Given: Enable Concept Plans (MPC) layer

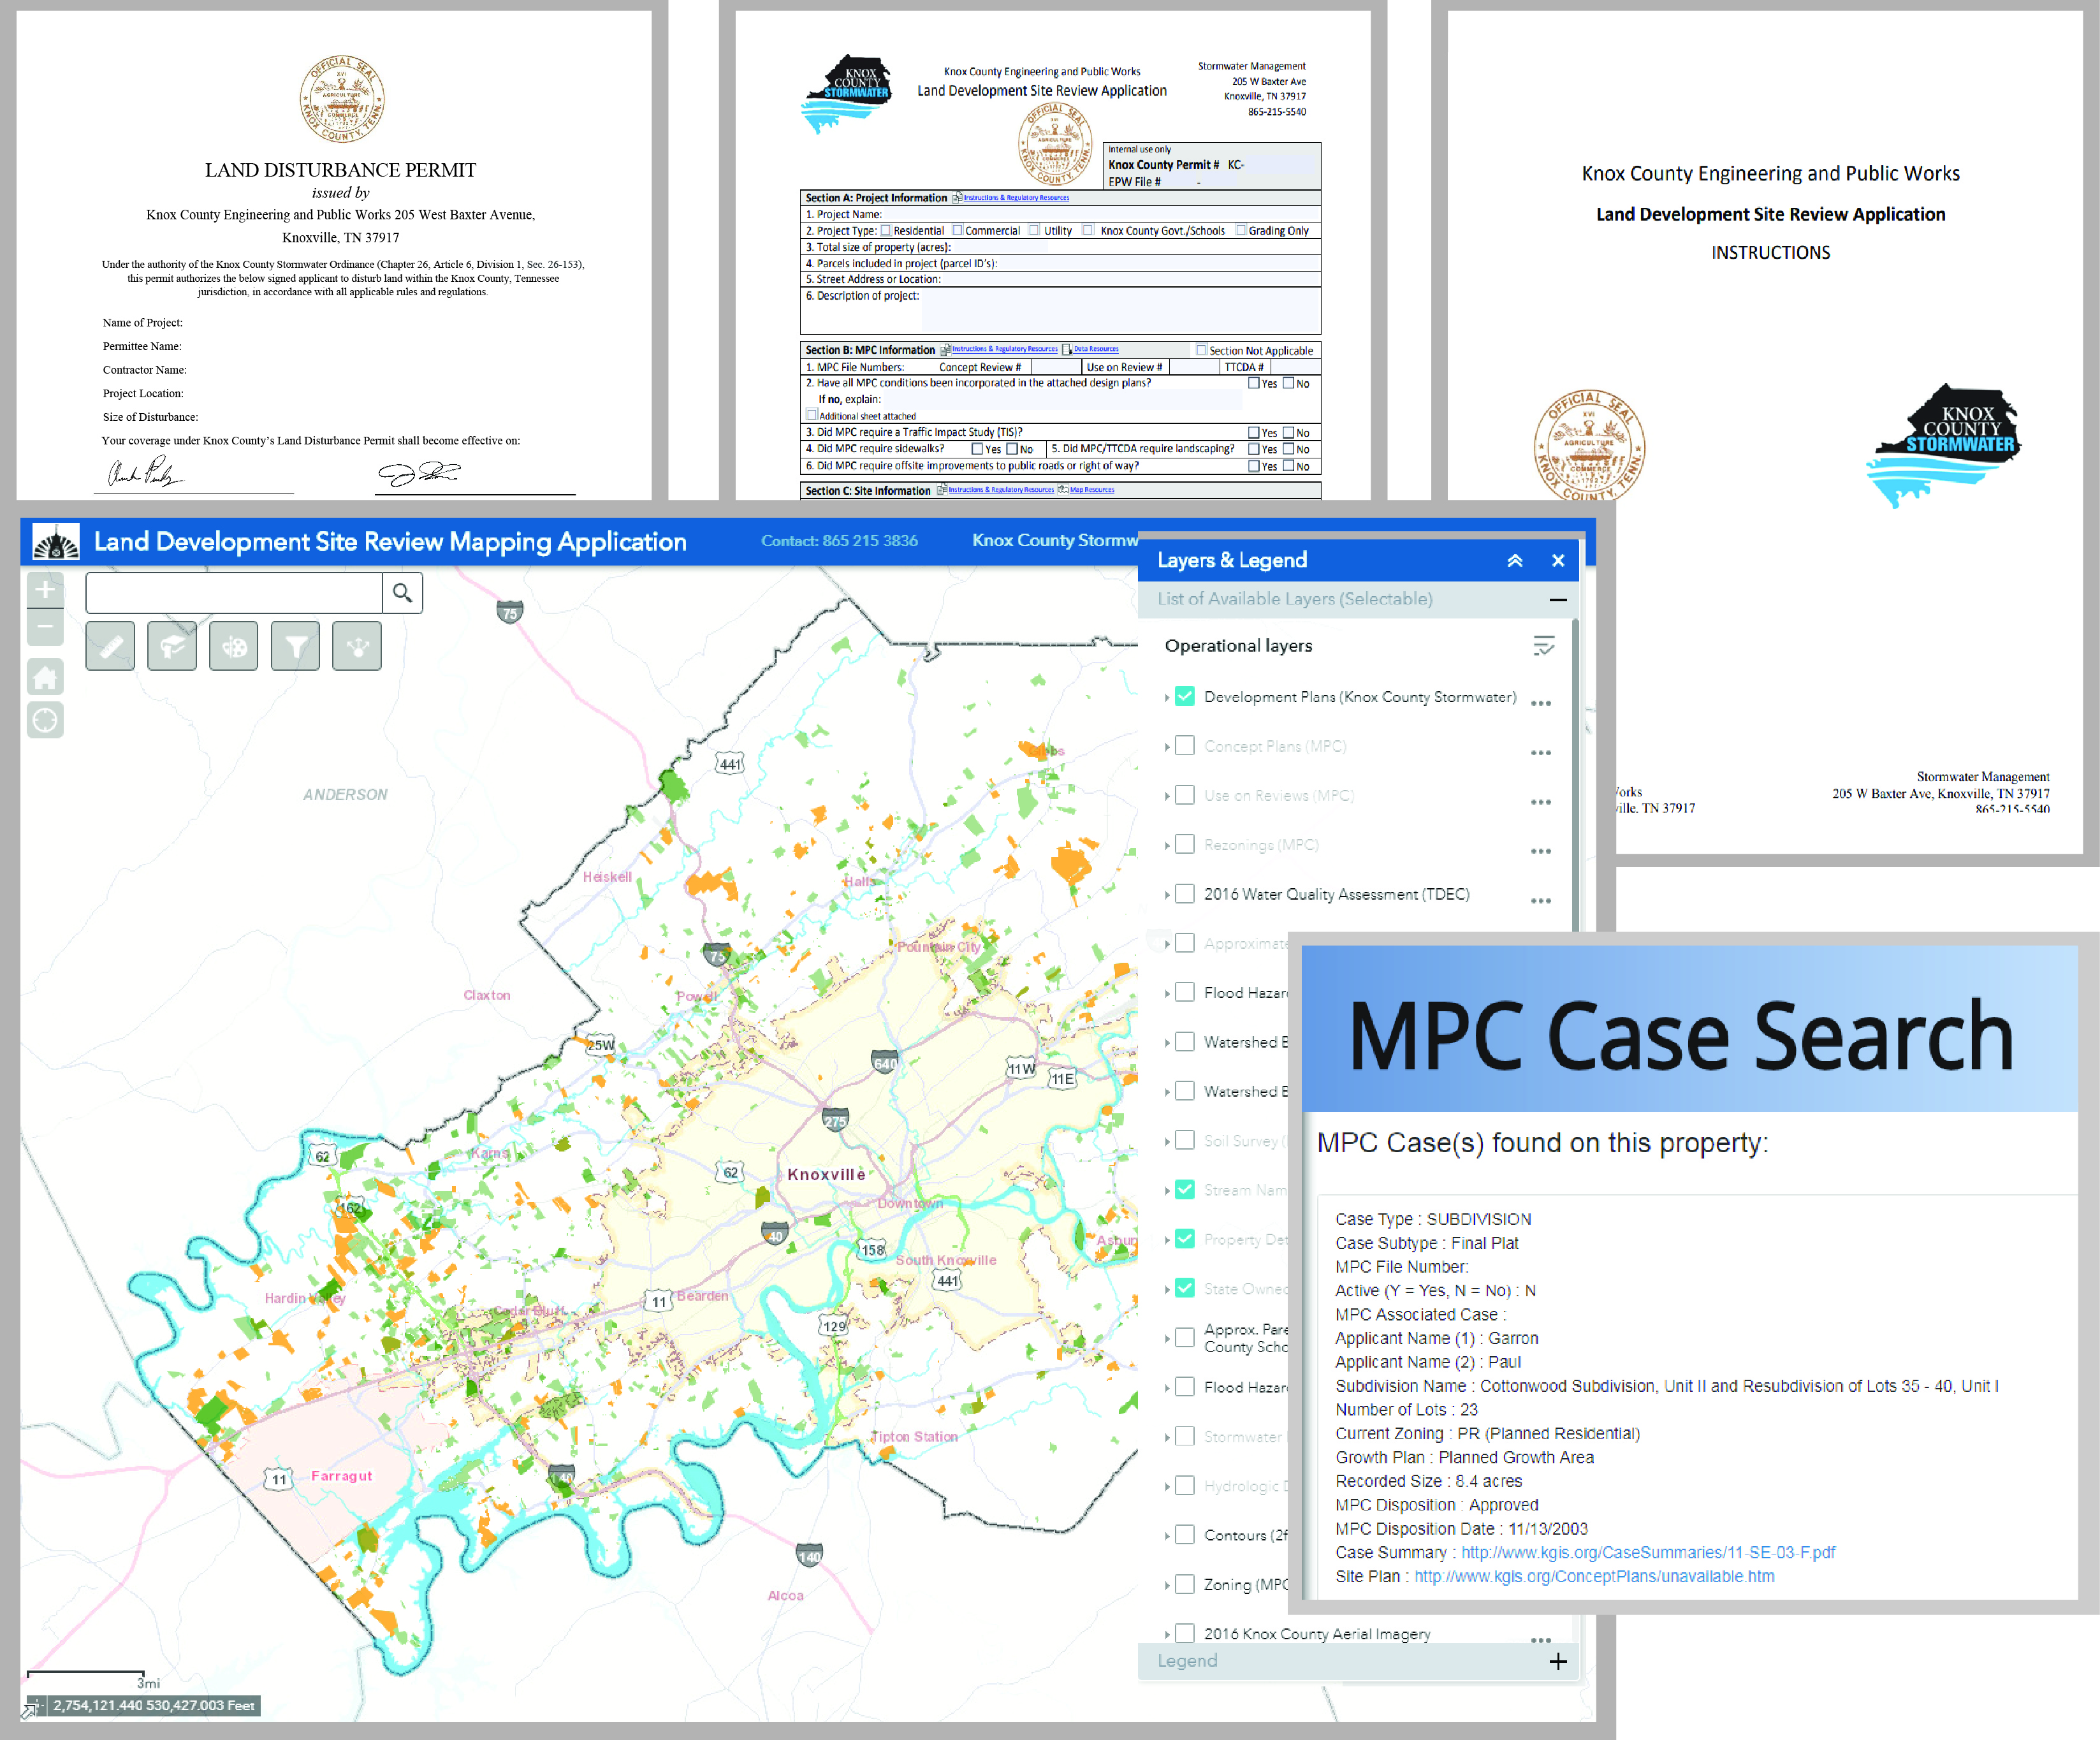Looking at the screenshot, I should tap(1185, 746).
